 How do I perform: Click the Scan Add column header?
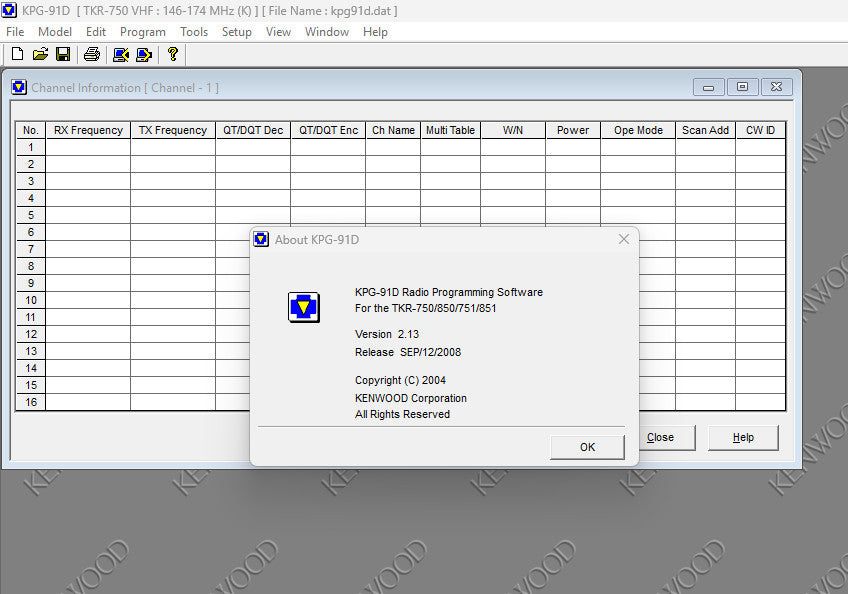coord(706,130)
